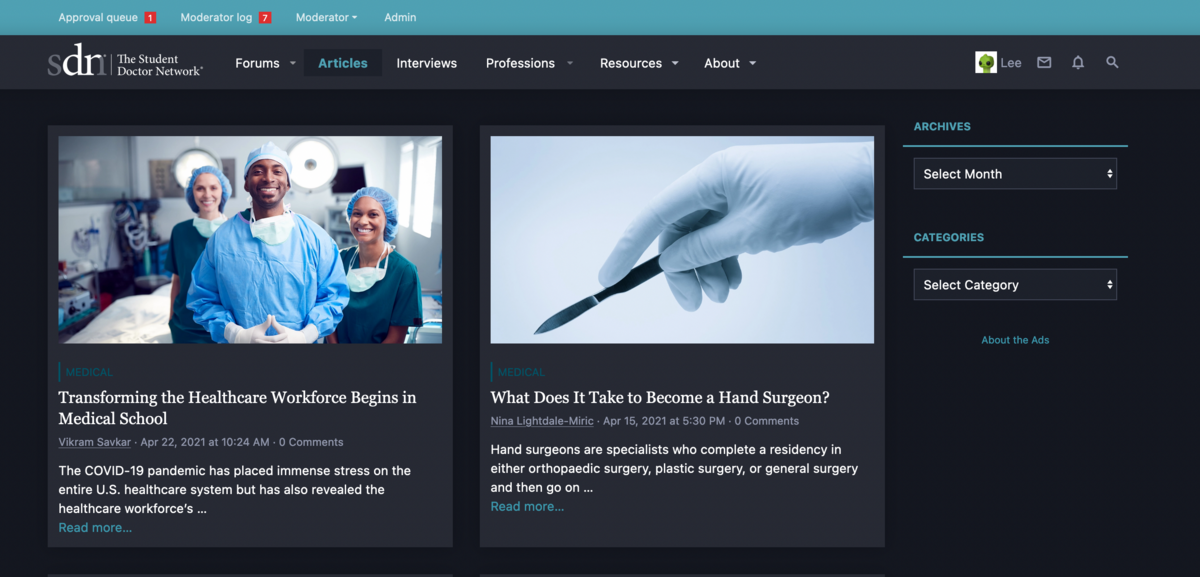The image size is (1200, 577).
Task: Open the inbox envelope icon
Action: 1044,62
